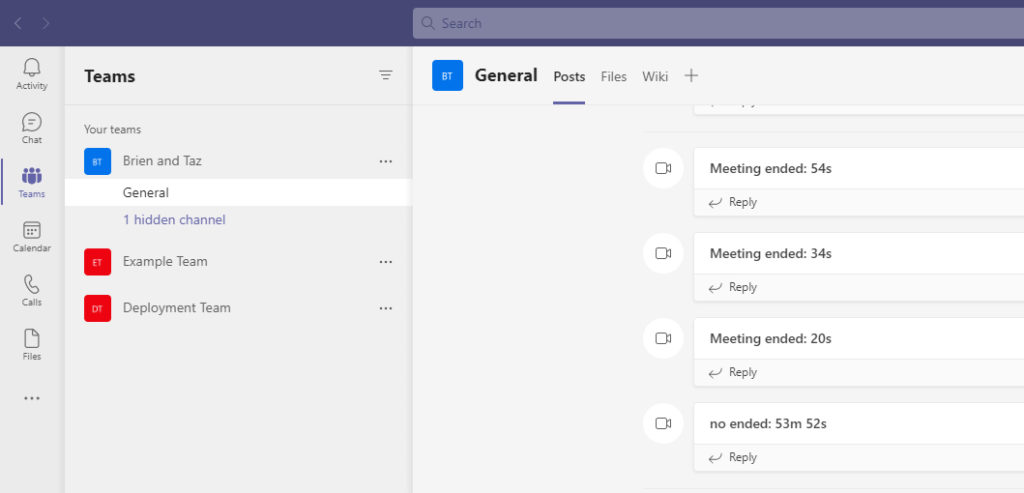
Task: Click in the Search box
Action: pyautogui.click(x=718, y=24)
